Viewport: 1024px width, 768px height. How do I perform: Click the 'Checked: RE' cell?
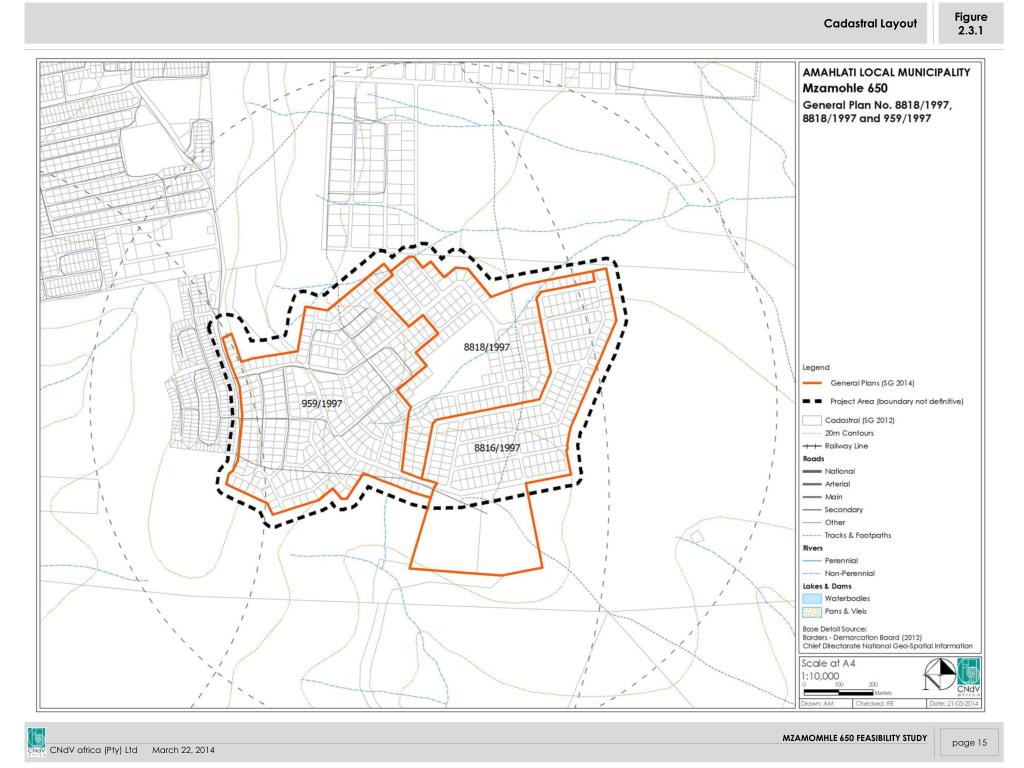[890, 704]
